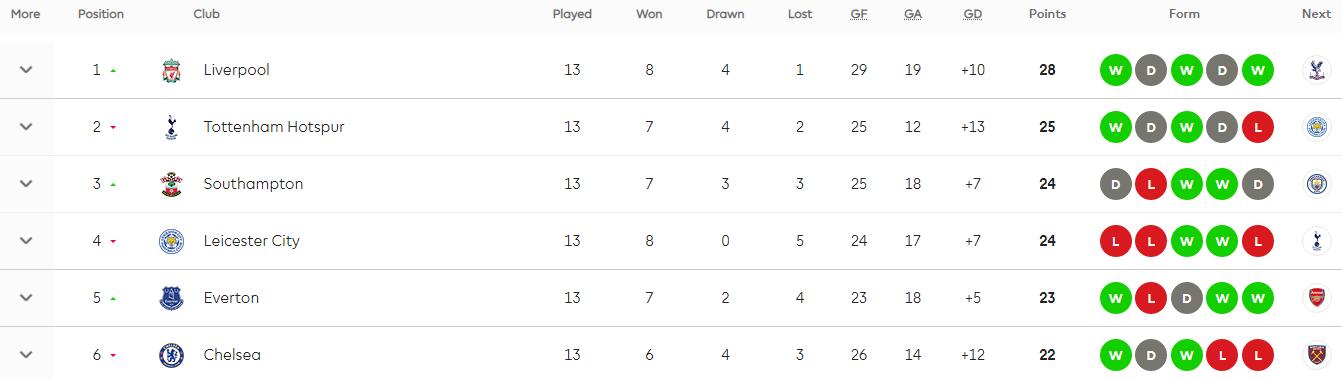This screenshot has height=380, width=1342.
Task: Click the Southampton club crest
Action: [x=171, y=184]
